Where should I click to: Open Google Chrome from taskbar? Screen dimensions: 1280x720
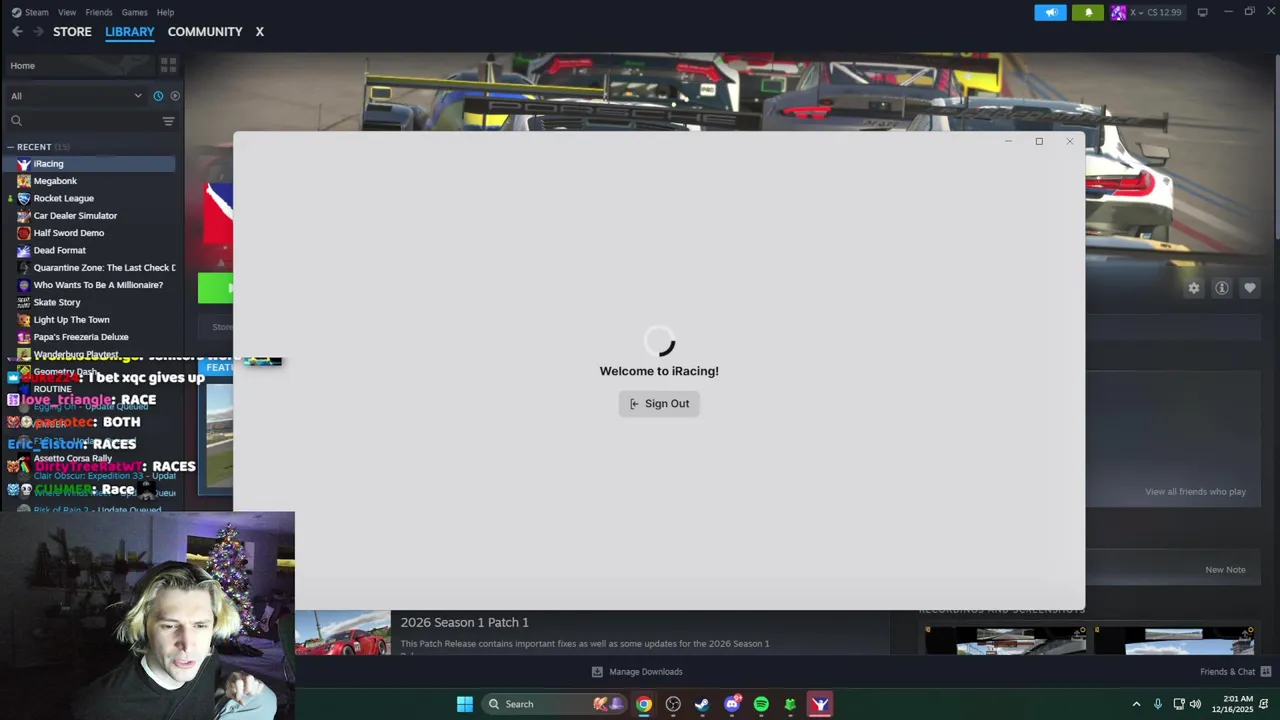[644, 704]
